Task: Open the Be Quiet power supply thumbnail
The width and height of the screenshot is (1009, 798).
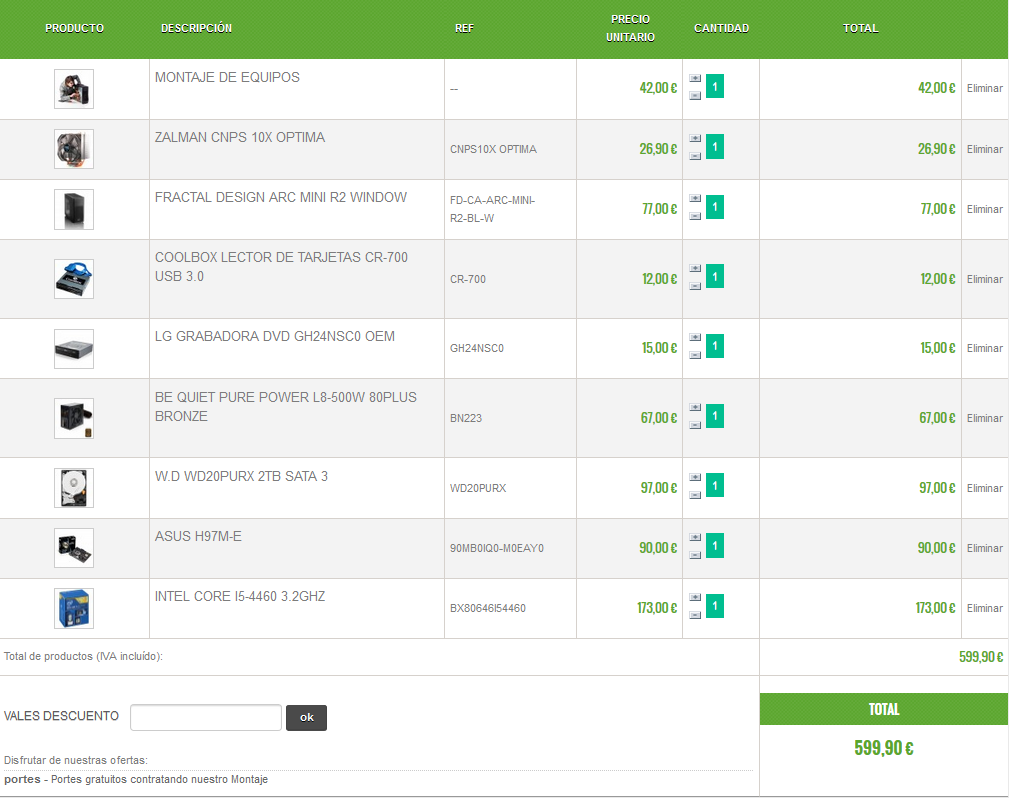Action: 74,418
